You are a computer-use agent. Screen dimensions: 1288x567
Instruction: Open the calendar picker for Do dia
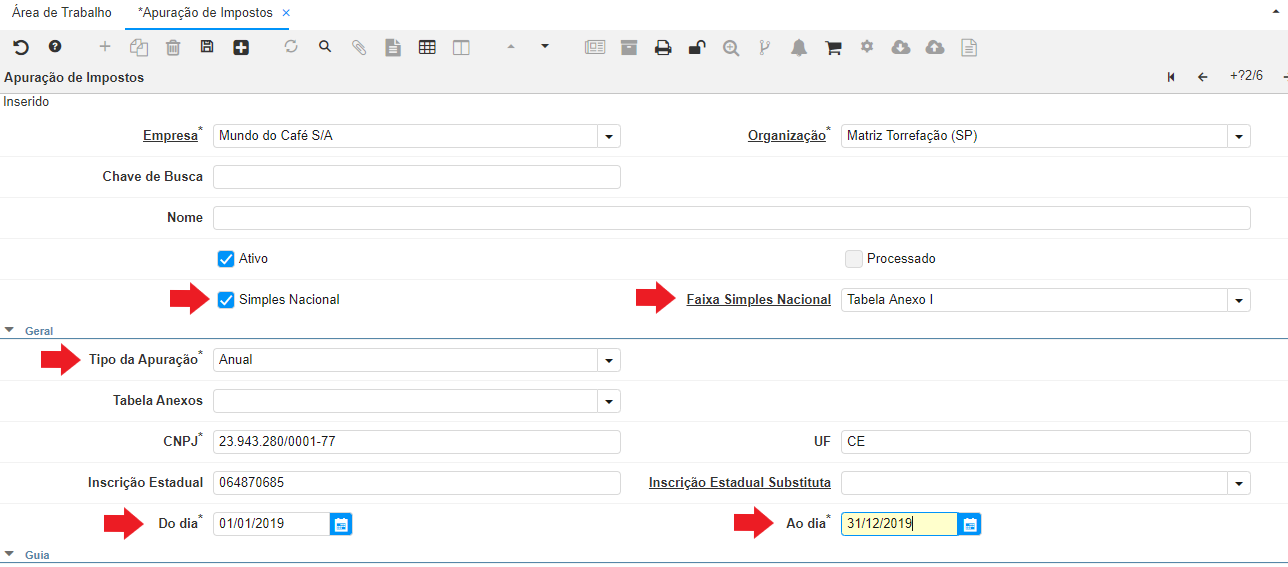[341, 524]
